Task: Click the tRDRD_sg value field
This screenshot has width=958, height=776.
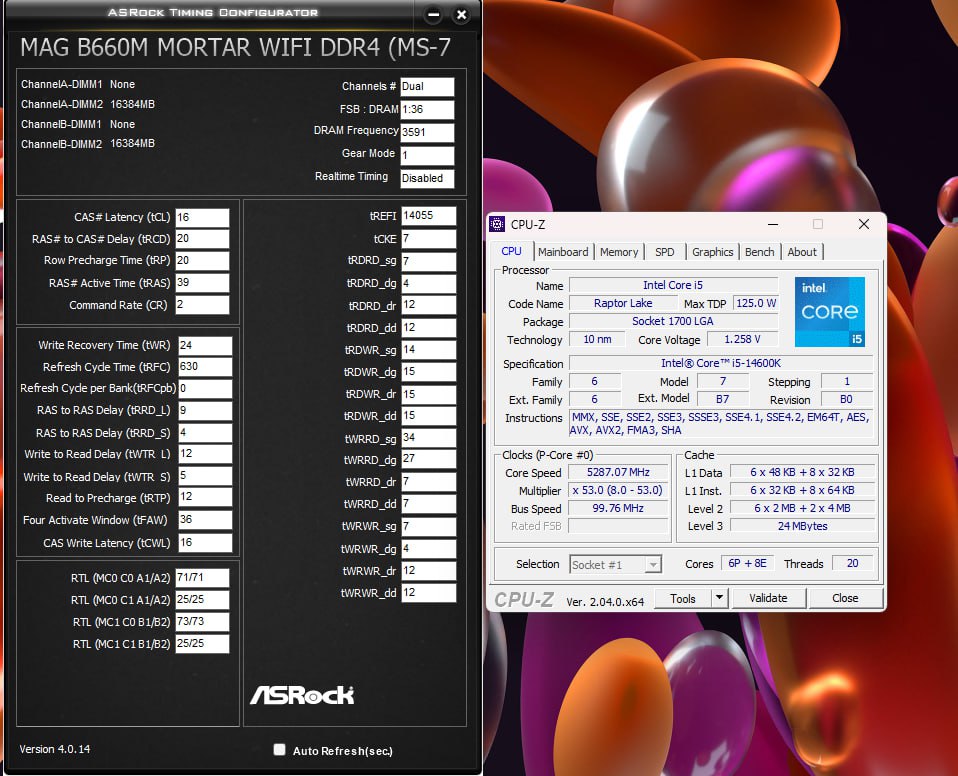Action: (428, 262)
